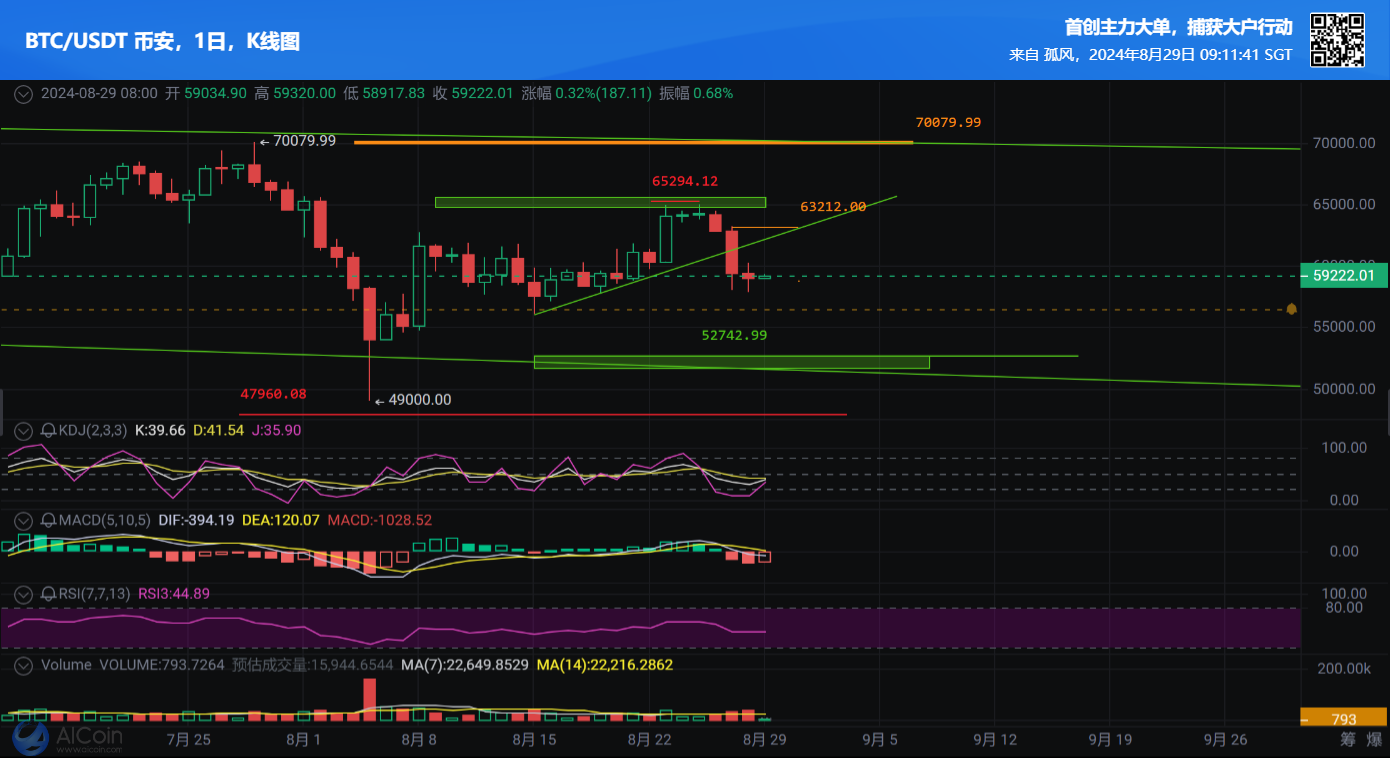This screenshot has width=1390, height=758.
Task: Collapse the Volume indicator panel
Action: click(x=23, y=665)
